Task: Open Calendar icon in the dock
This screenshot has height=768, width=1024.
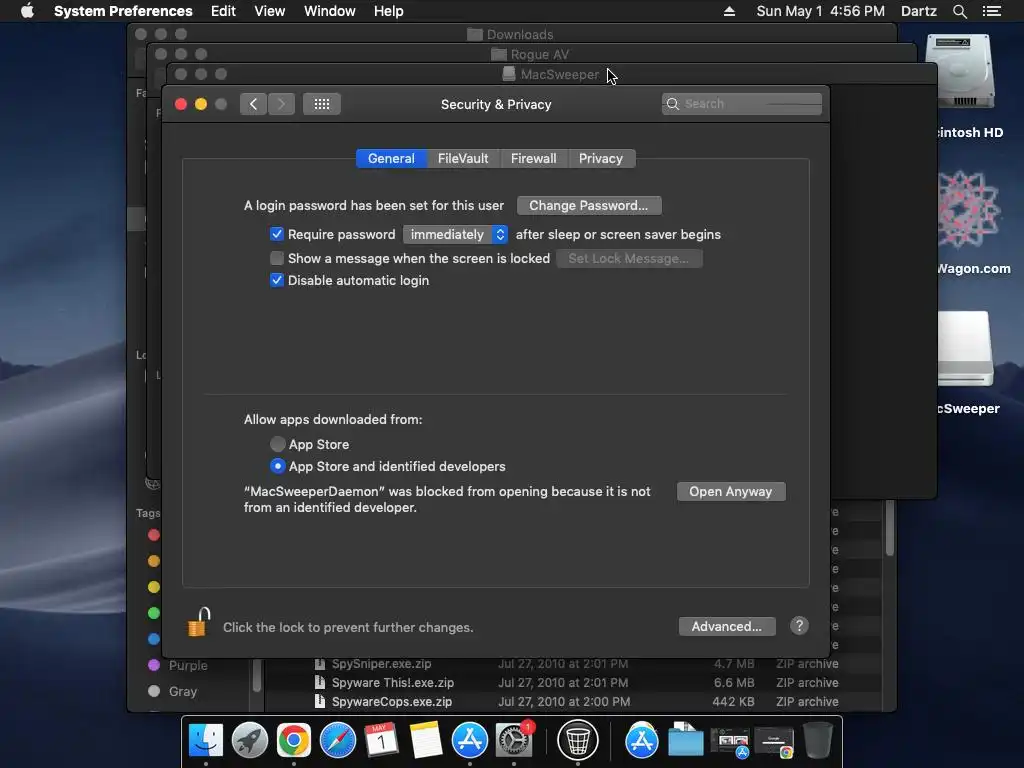Action: (x=381, y=741)
